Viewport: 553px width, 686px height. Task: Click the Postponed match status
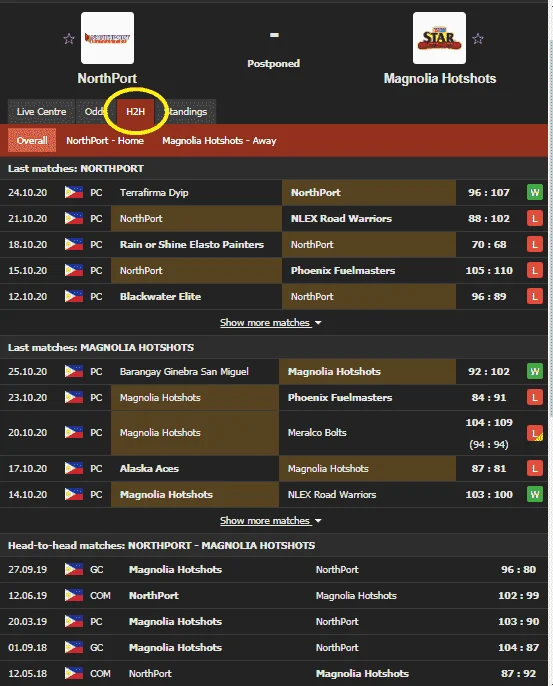[273, 63]
